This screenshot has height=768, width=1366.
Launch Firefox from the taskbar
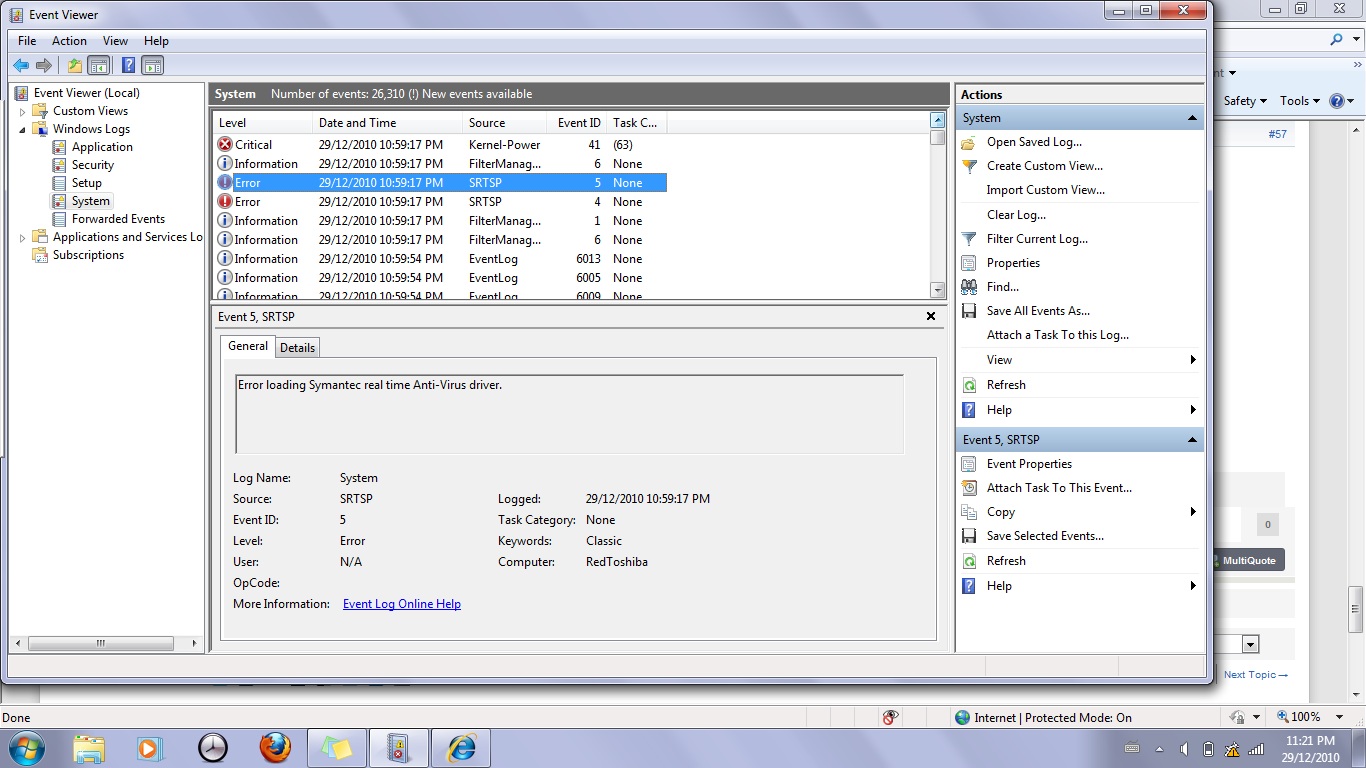(x=274, y=748)
